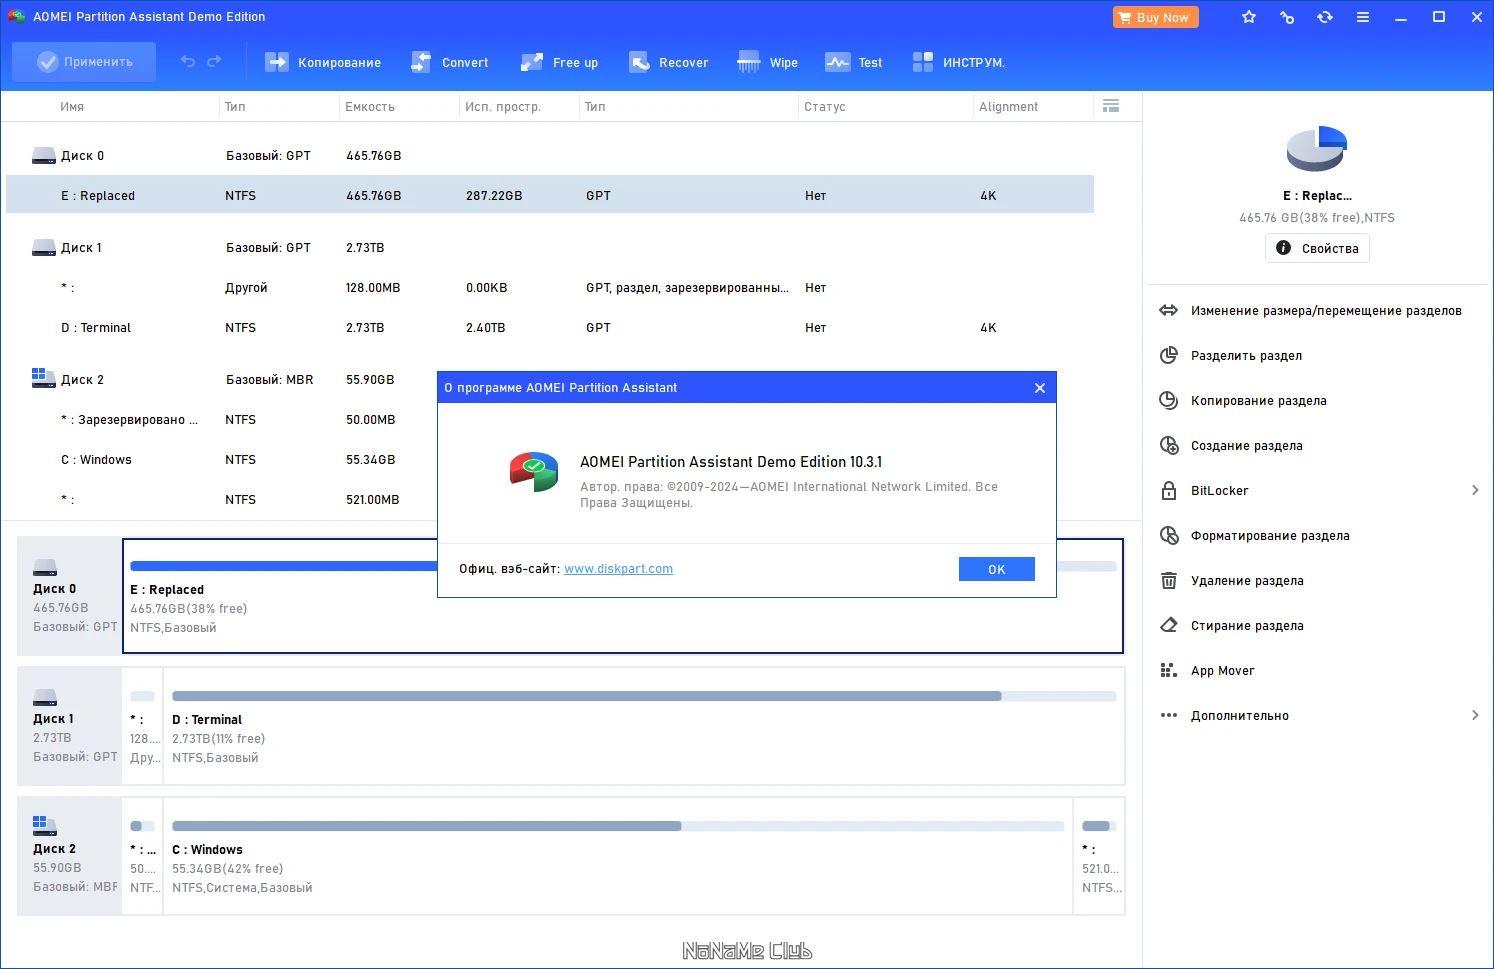Click OK in the About dialog
This screenshot has height=969, width=1494.
(x=997, y=569)
